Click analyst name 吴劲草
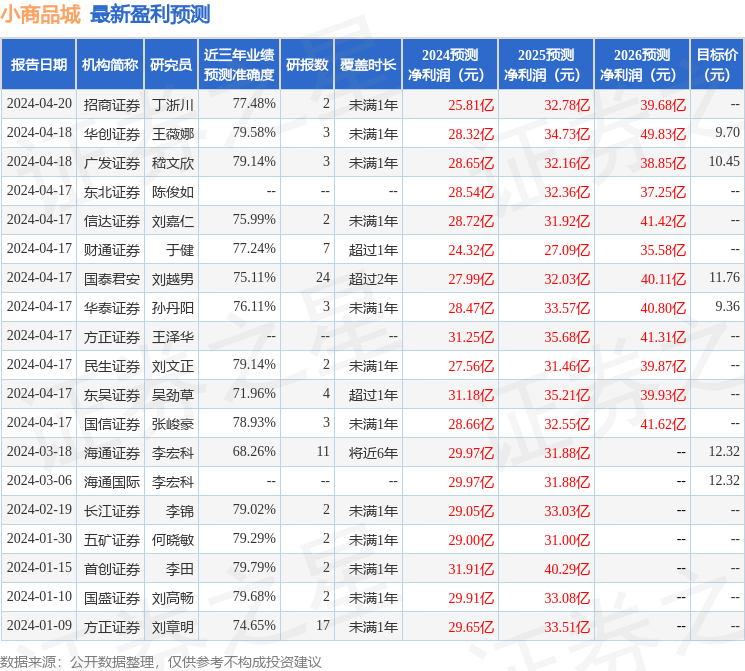Image resolution: width=745 pixels, height=671 pixels. [173, 395]
